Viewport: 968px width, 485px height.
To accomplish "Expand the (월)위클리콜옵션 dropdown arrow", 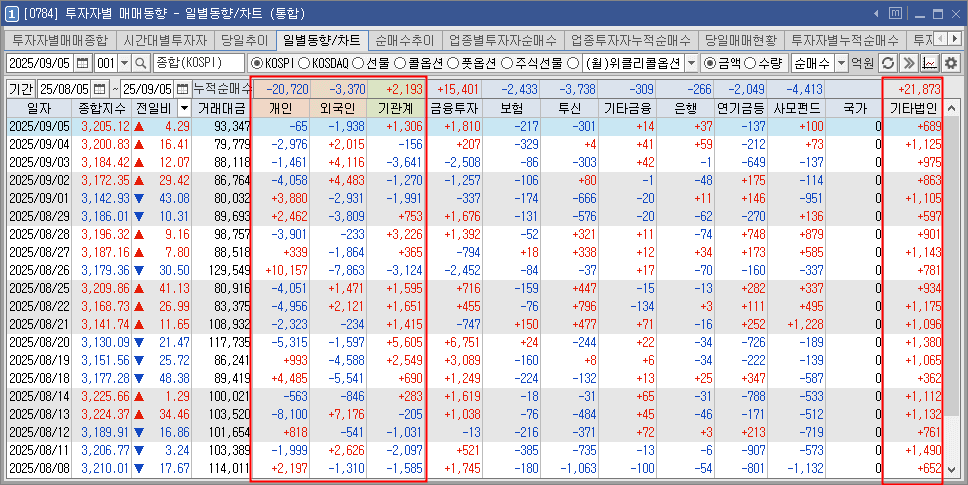I will [x=691, y=63].
